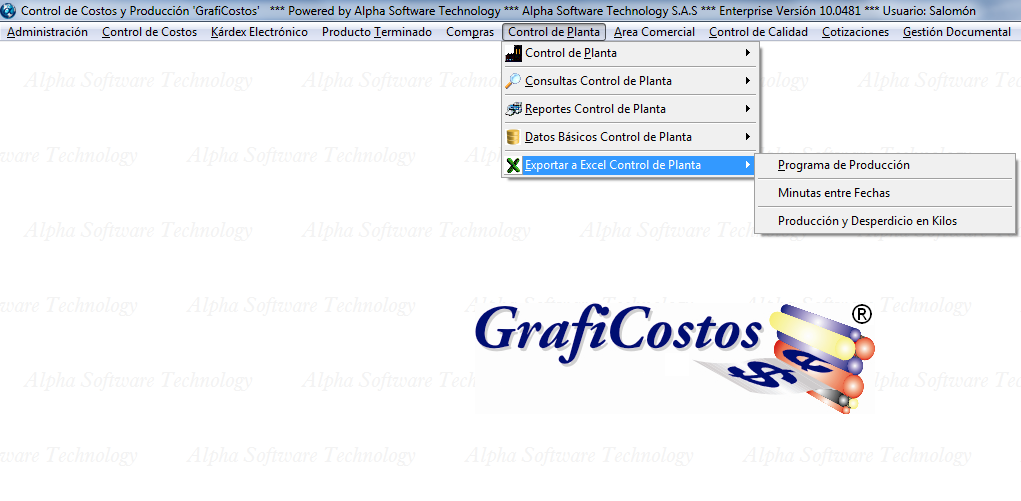The width and height of the screenshot is (1021, 501).
Task: Select Programa de Producción export option
Action: [x=843, y=165]
